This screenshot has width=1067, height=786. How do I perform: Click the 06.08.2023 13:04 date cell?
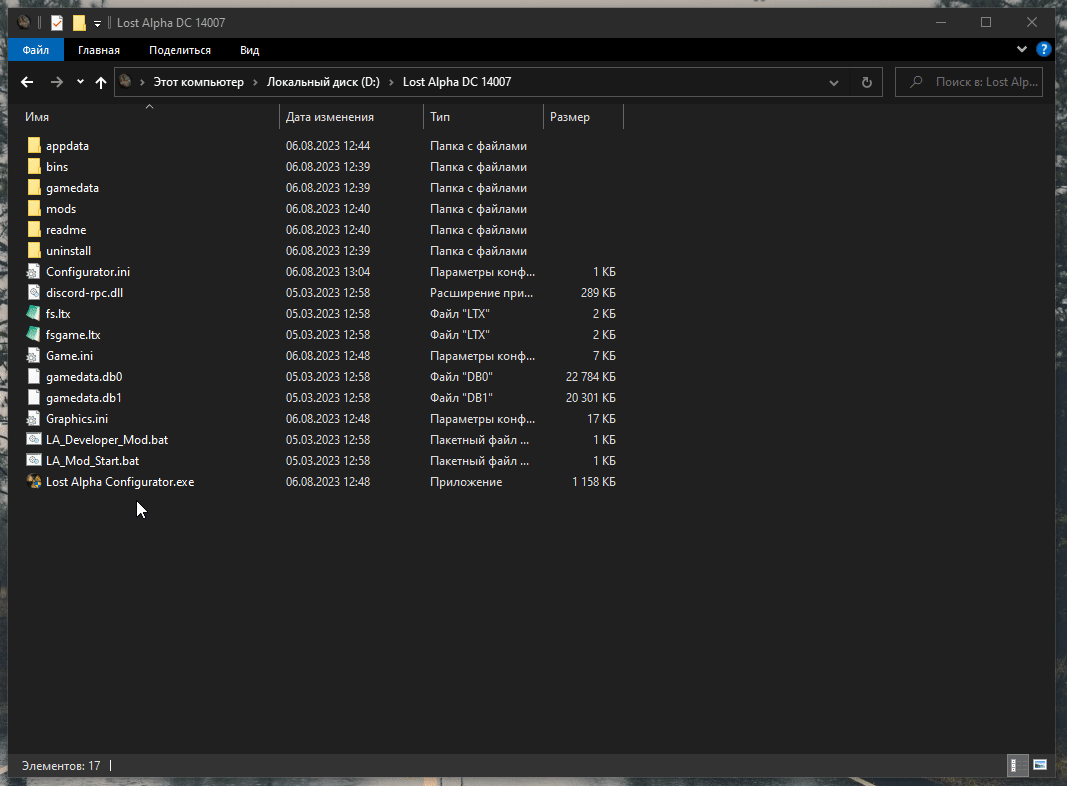[328, 272]
